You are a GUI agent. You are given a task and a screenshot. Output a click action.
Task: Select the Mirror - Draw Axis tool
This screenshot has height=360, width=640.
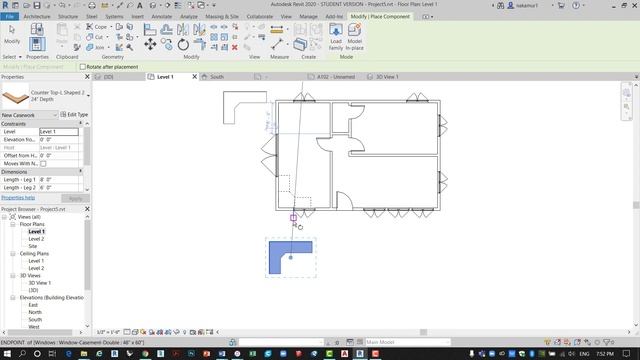pos(199,29)
